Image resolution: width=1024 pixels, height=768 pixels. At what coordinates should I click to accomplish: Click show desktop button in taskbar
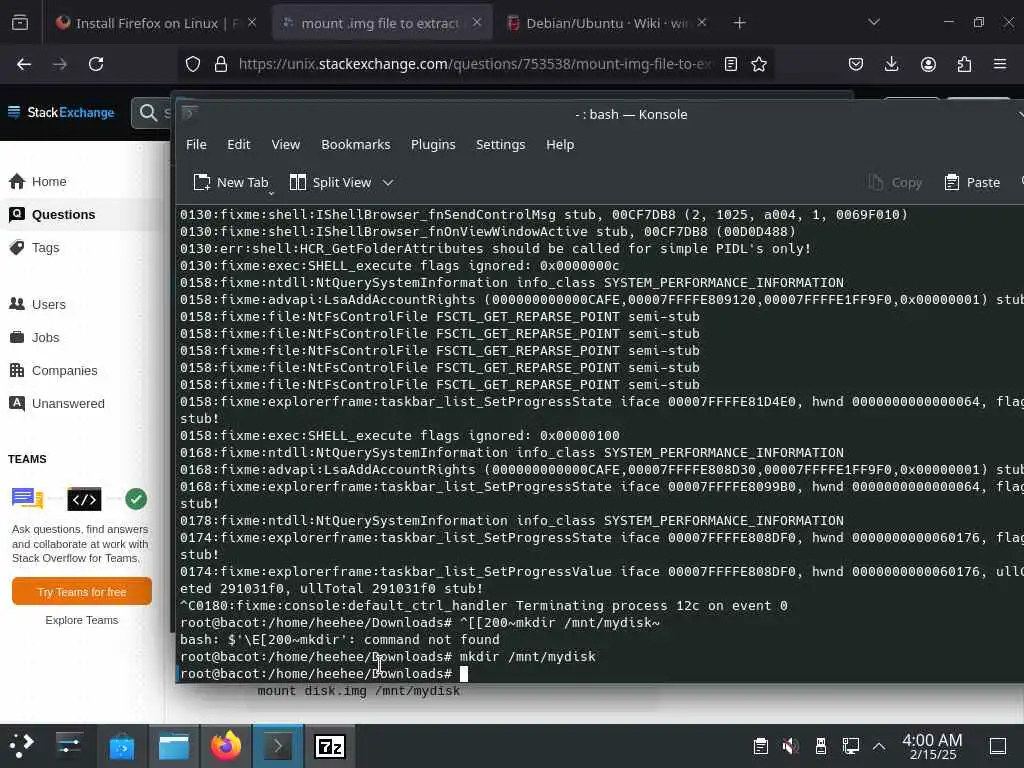click(998, 746)
